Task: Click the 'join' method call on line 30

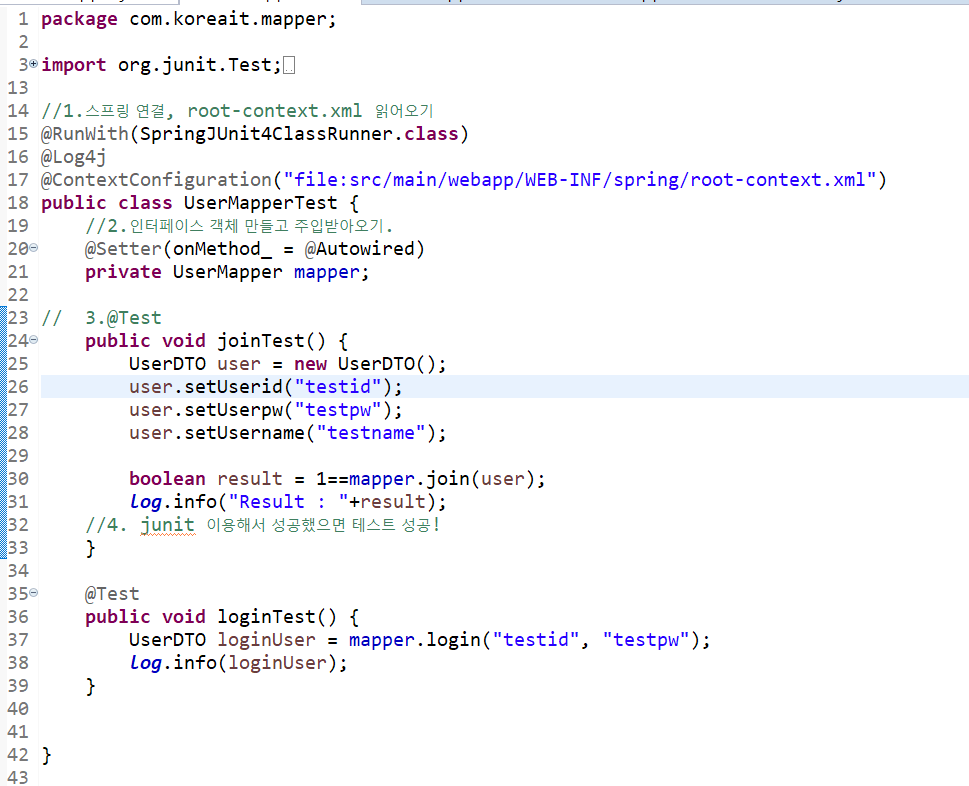Action: tap(447, 479)
